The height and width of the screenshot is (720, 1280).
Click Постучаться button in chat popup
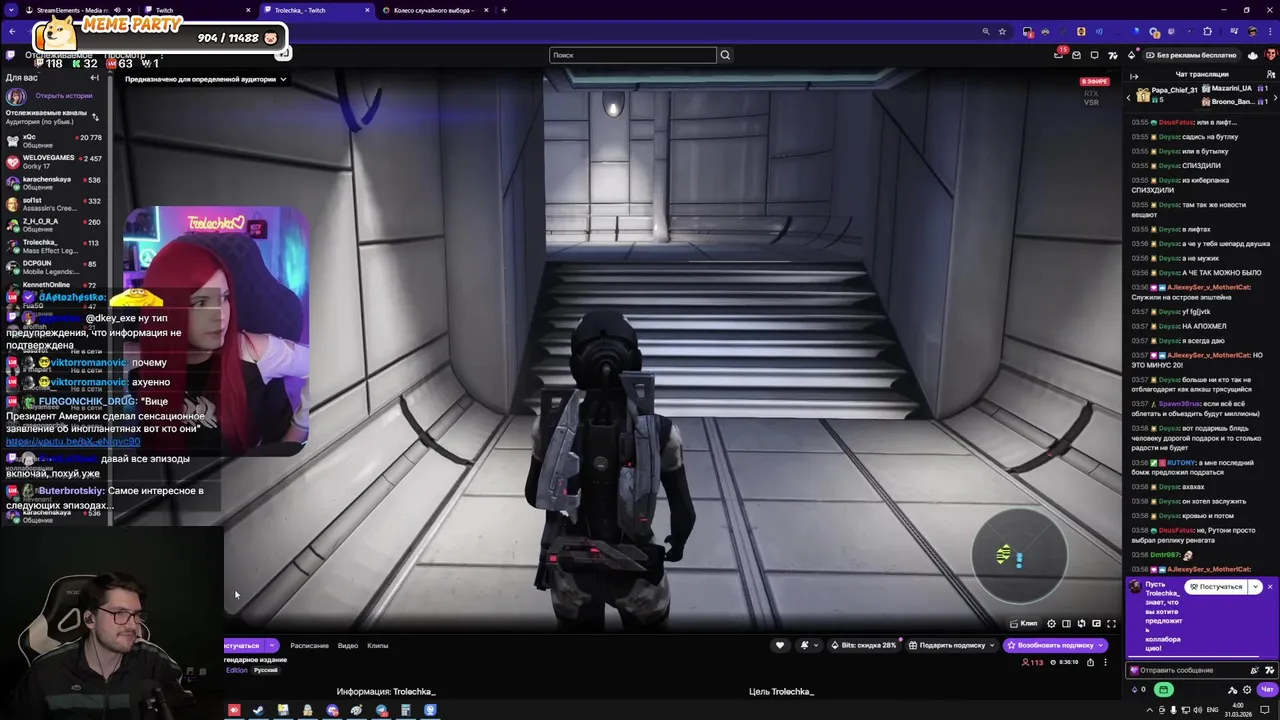tap(1216, 587)
